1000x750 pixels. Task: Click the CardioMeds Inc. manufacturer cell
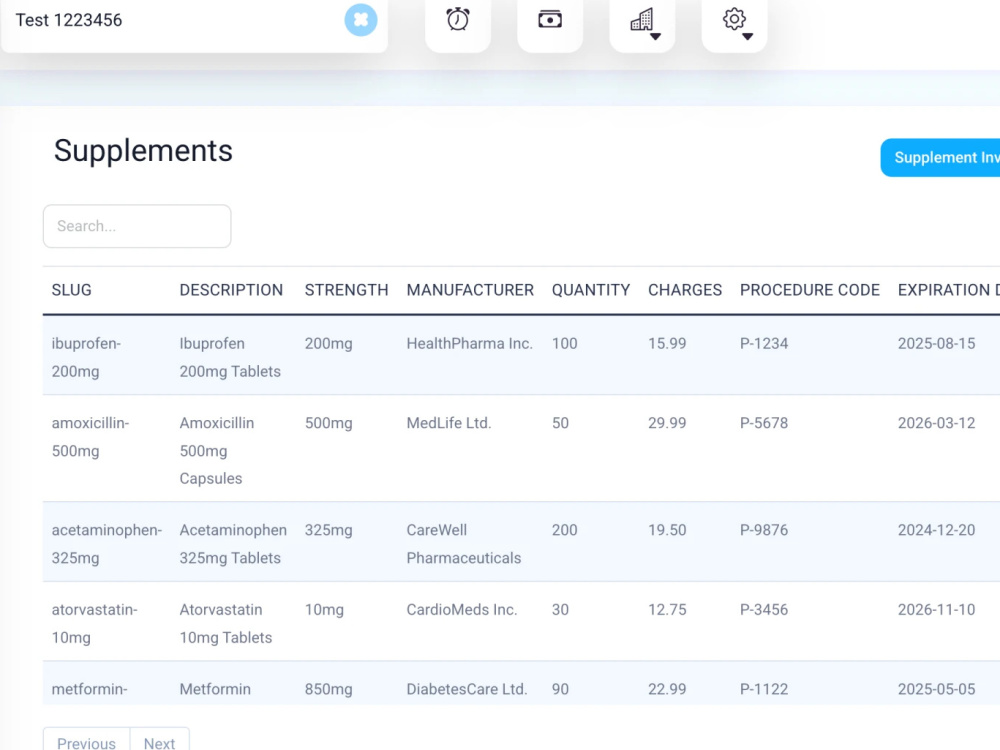tap(462, 610)
